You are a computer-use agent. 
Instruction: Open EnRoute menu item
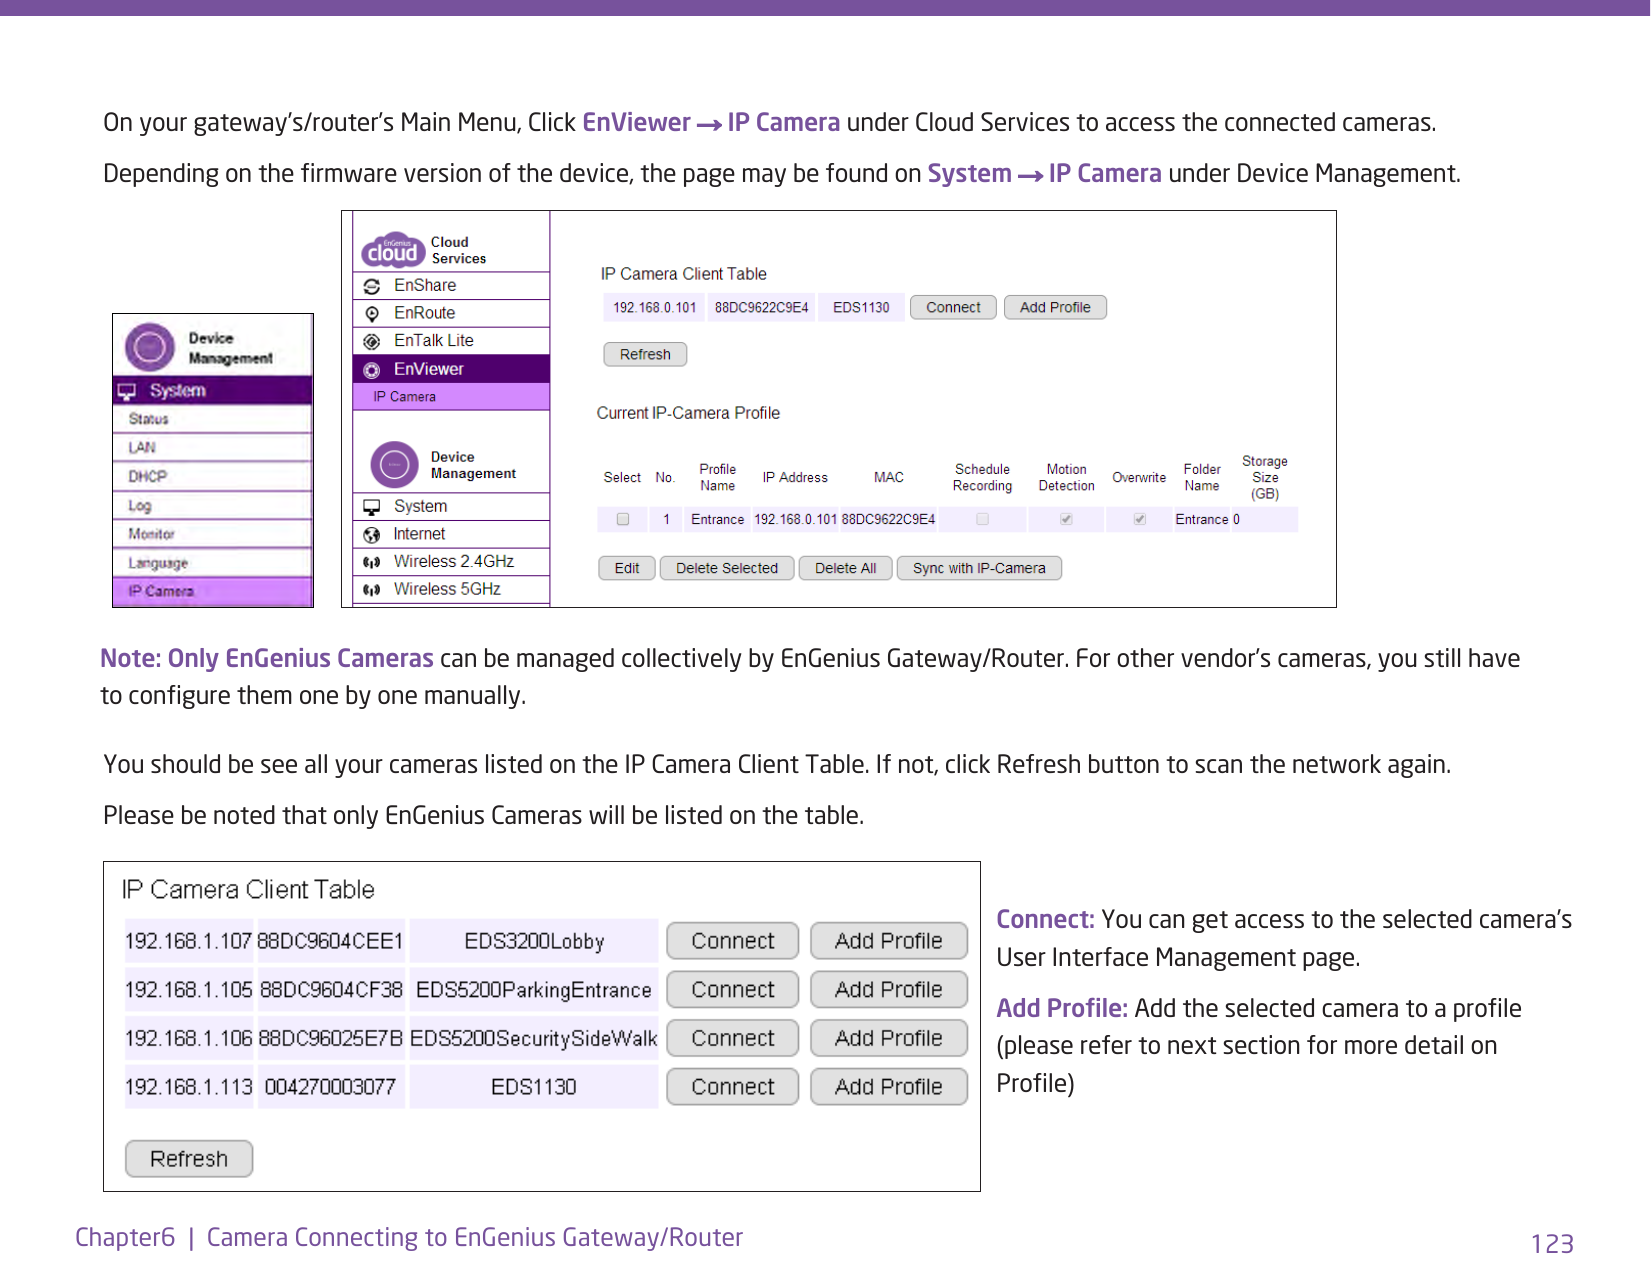point(451,313)
